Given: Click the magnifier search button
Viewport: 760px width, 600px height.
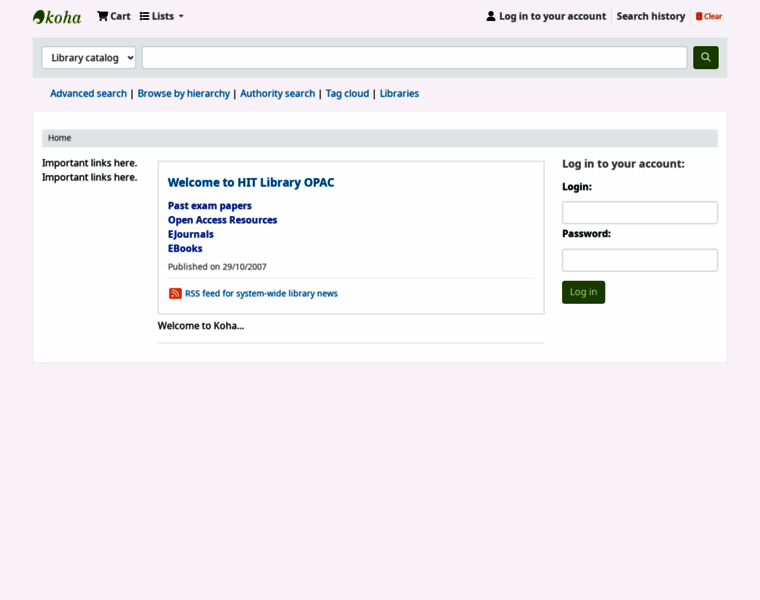Looking at the screenshot, I should 706,58.
